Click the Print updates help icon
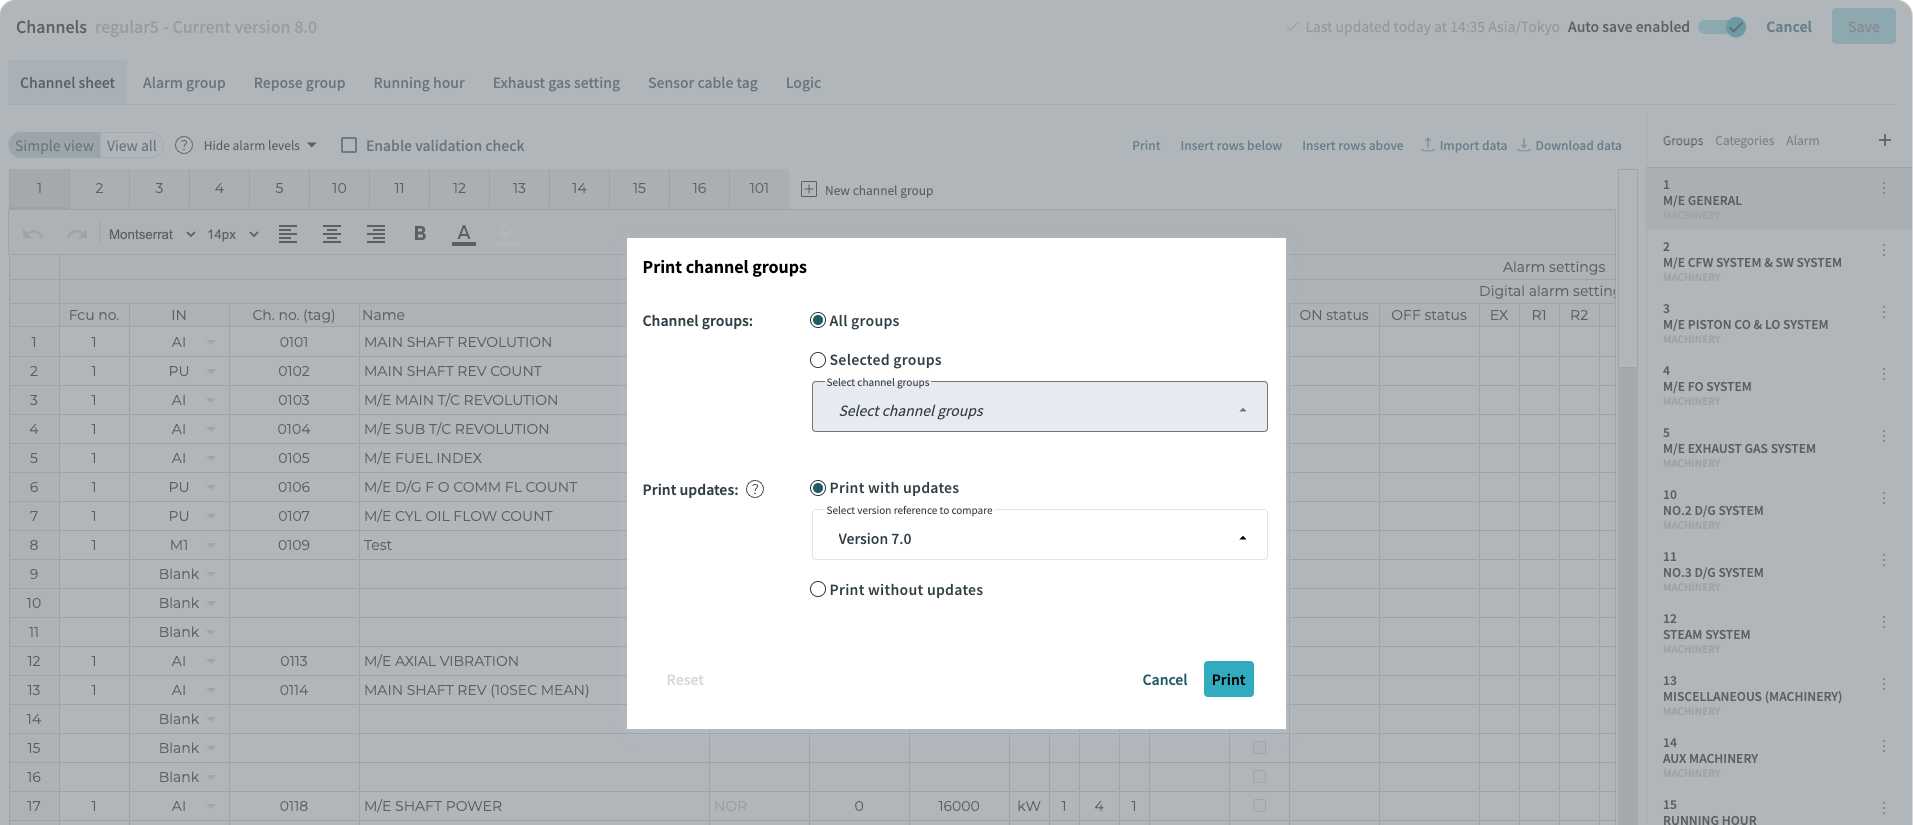 tap(756, 489)
